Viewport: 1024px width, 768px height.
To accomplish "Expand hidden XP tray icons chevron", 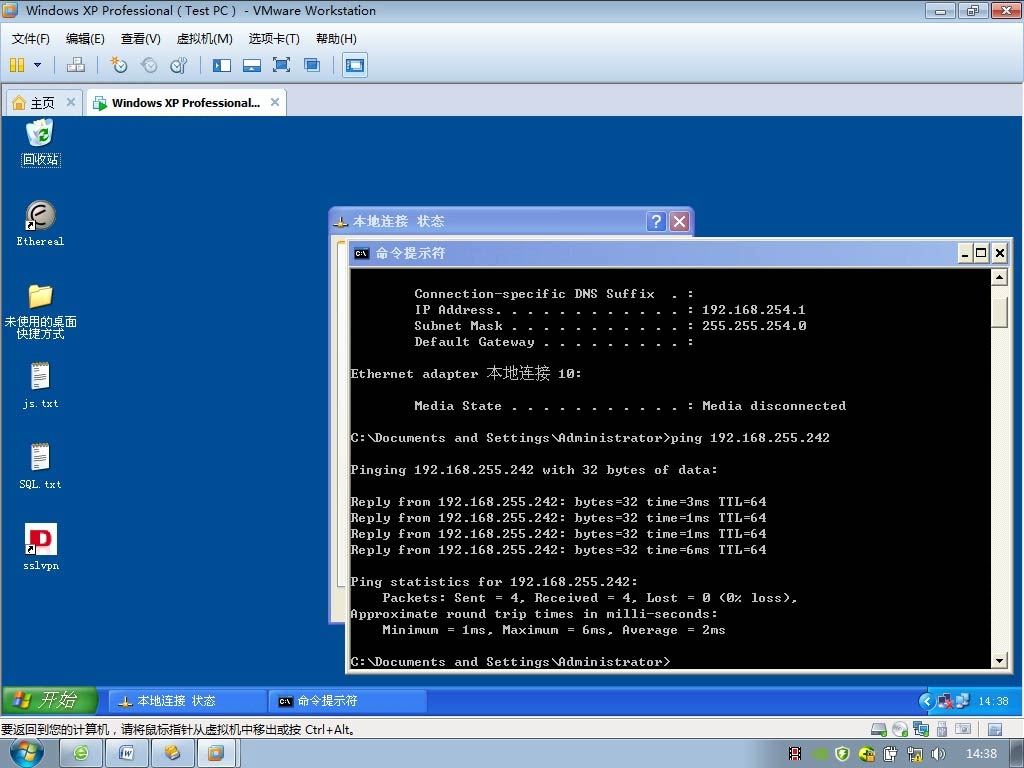I will [x=926, y=701].
